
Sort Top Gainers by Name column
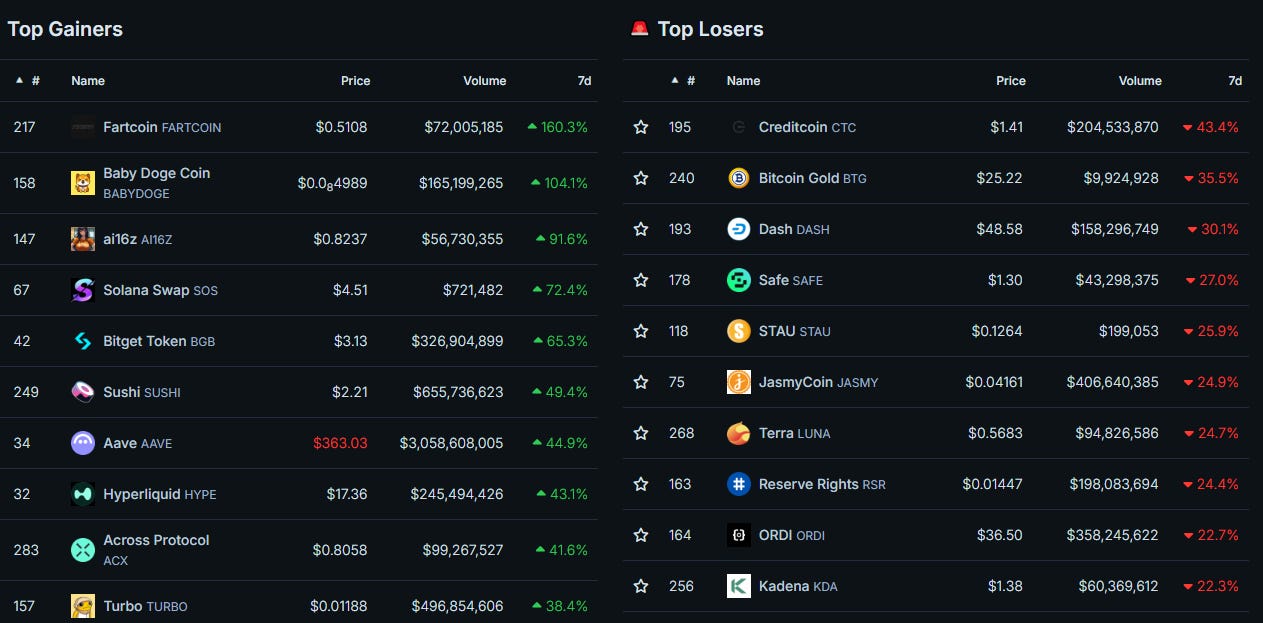[88, 80]
